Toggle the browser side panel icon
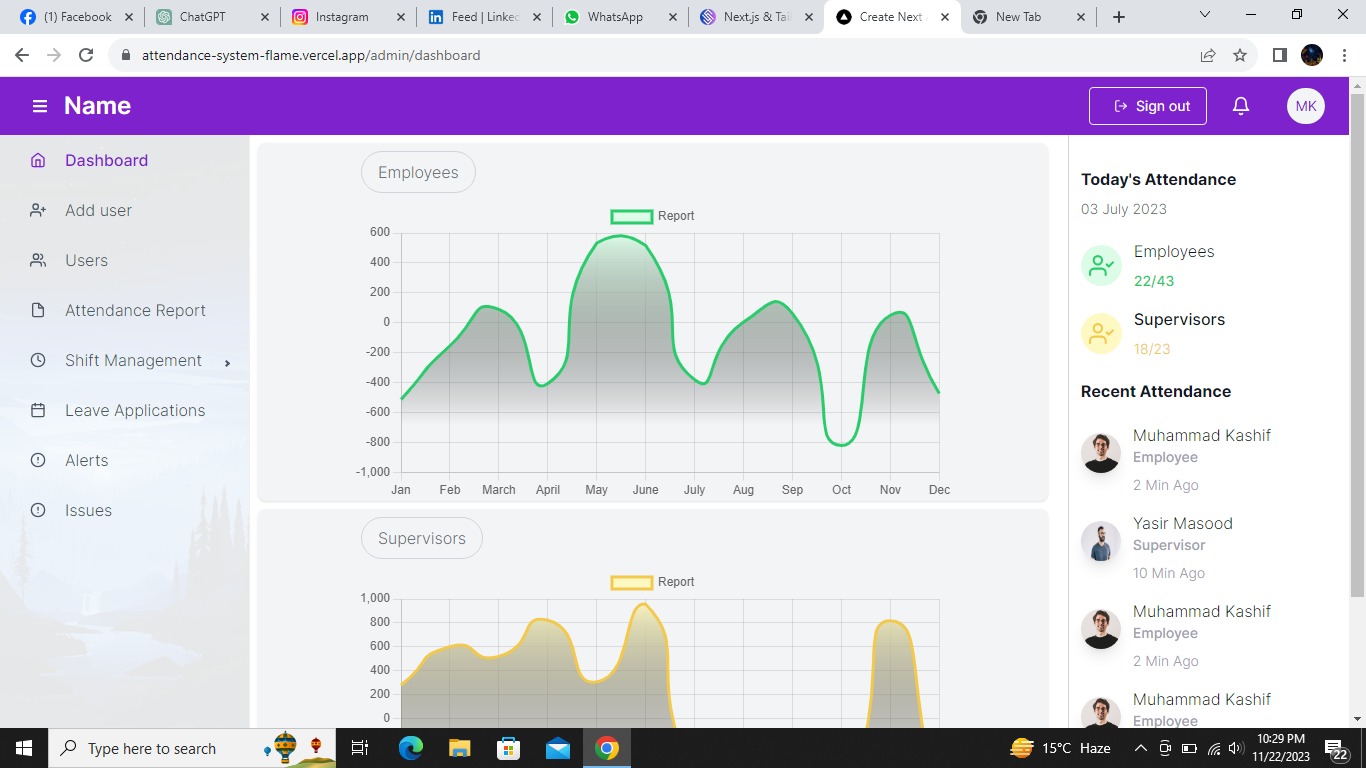The width and height of the screenshot is (1366, 768). click(x=1279, y=55)
